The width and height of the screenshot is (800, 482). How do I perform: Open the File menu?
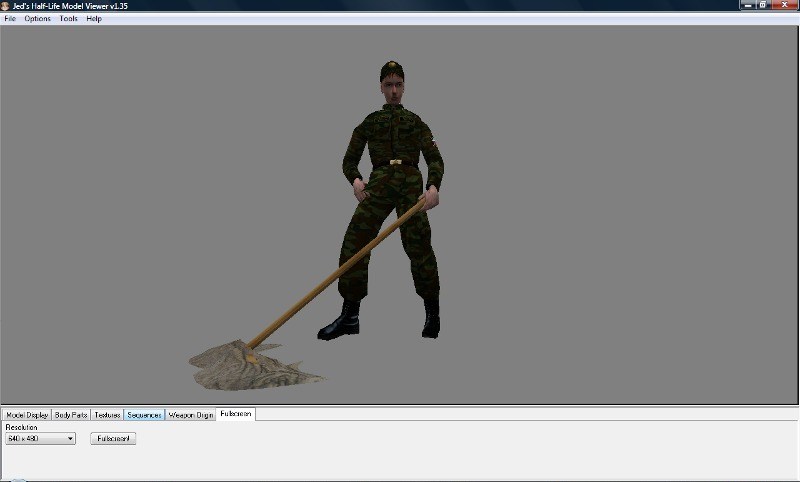coord(10,18)
